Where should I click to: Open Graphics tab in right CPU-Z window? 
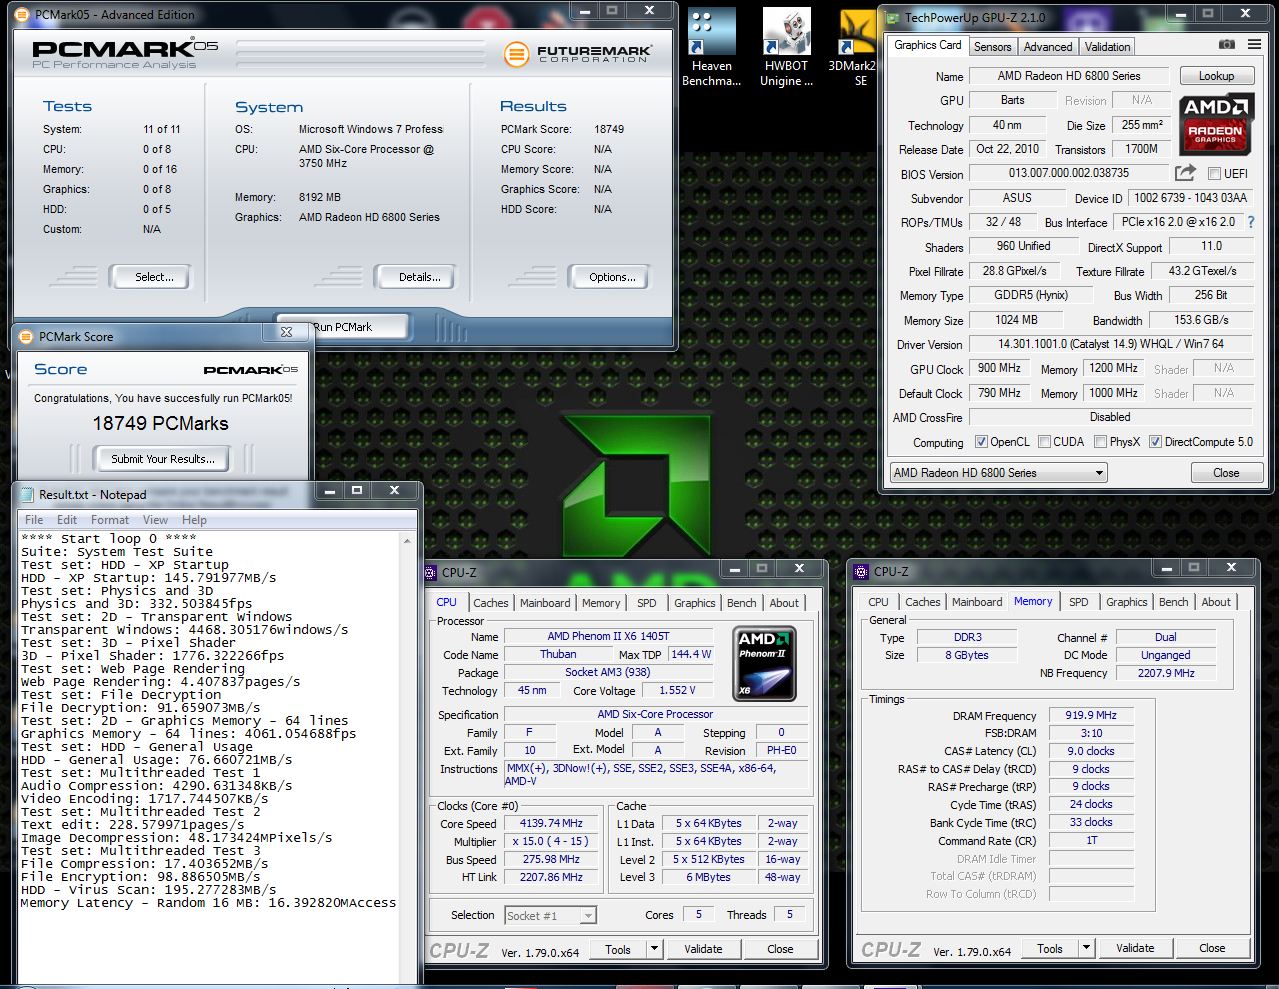coord(1126,602)
